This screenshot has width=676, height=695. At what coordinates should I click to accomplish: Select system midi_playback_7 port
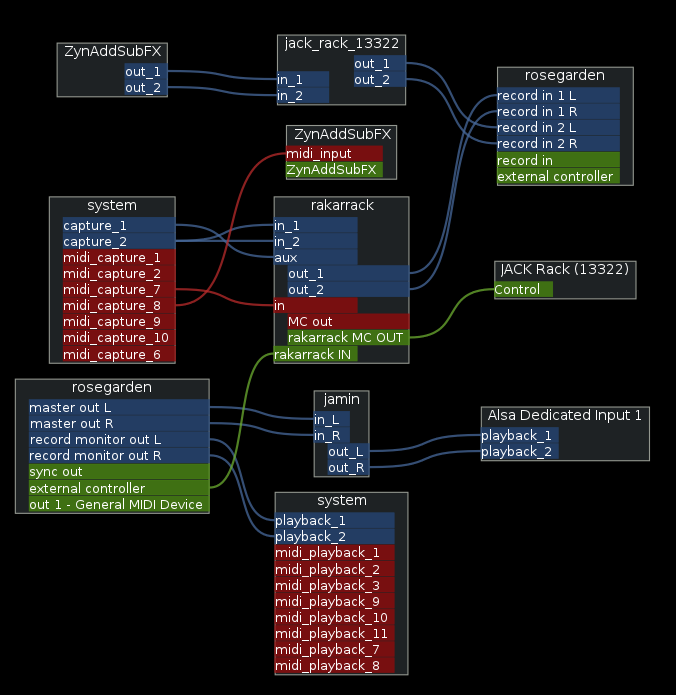click(335, 649)
